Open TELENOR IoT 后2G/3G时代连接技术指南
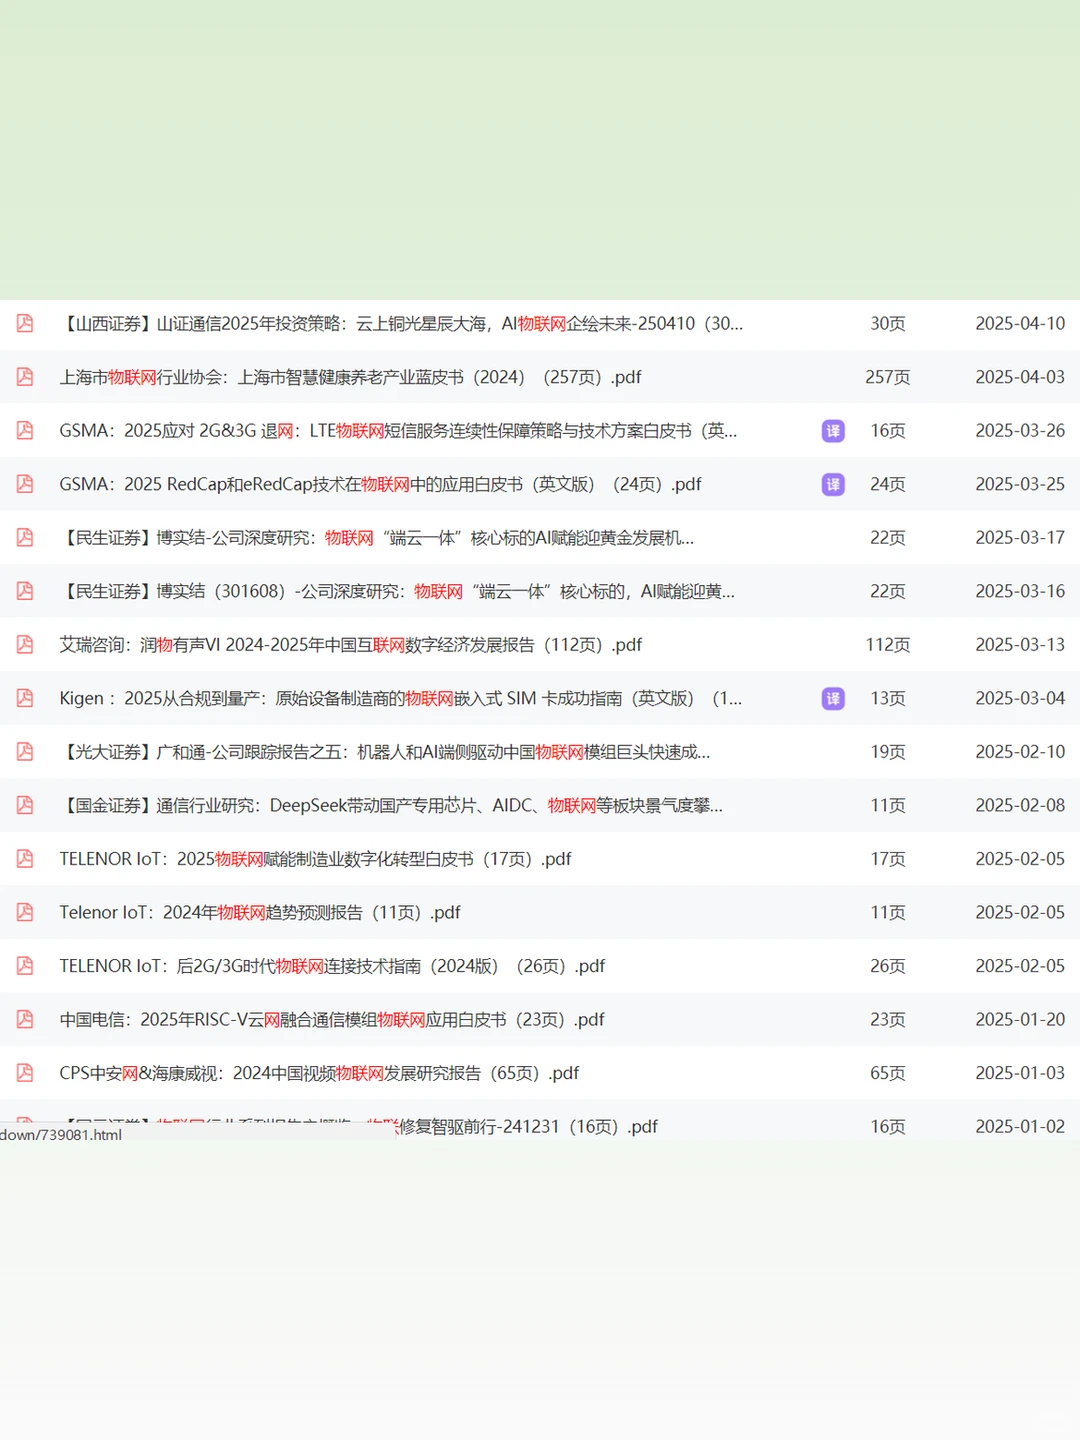The image size is (1080, 1440). (x=332, y=965)
